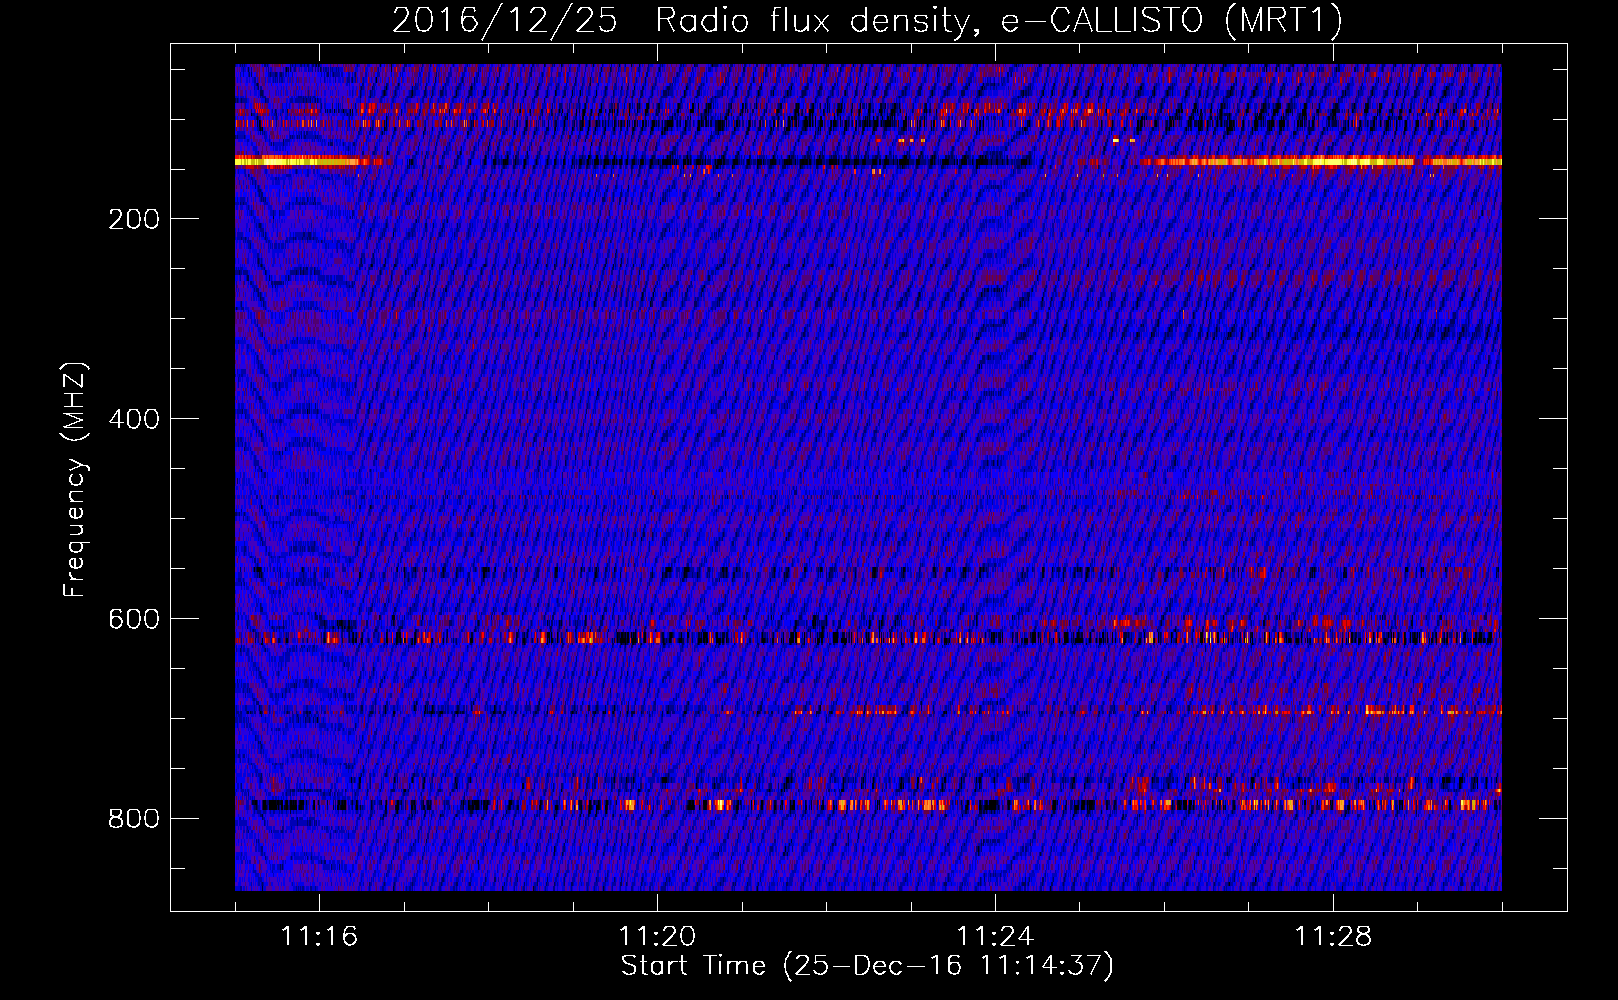Image resolution: width=1618 pixels, height=1000 pixels.
Task: Click the 11:28 time tick label
Action: (1333, 936)
